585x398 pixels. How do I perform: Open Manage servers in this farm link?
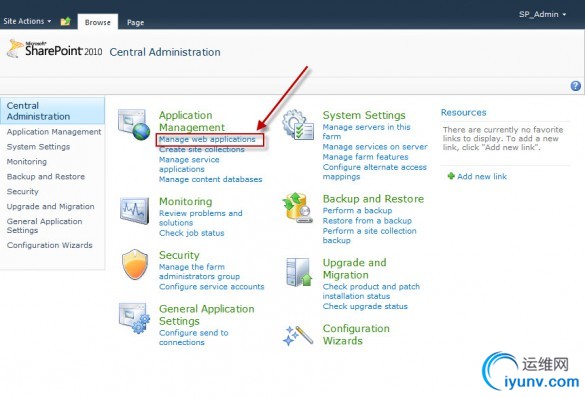click(366, 132)
